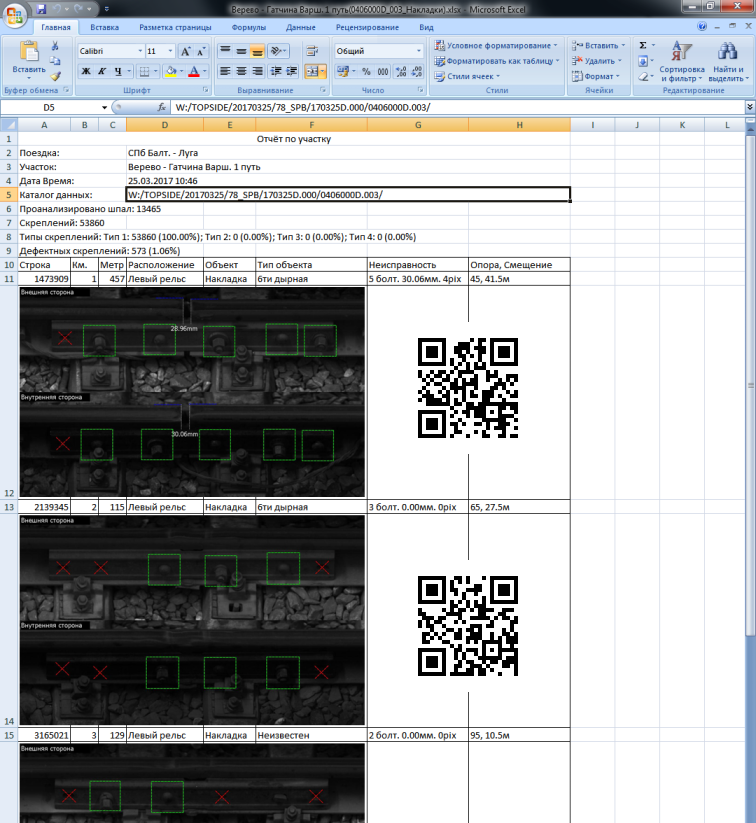This screenshot has height=823, width=756.
Task: Decrease indent
Action: pos(276,71)
